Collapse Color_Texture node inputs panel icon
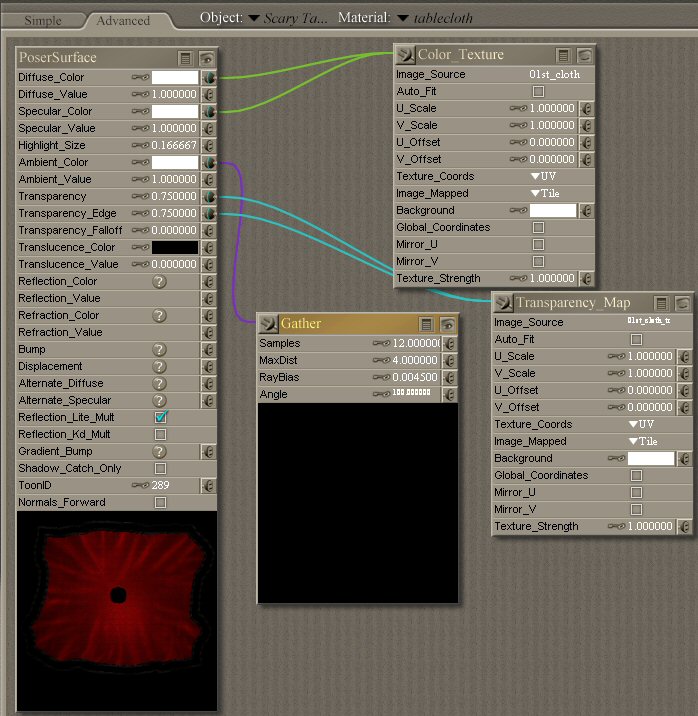The height and width of the screenshot is (716, 698). [563, 55]
